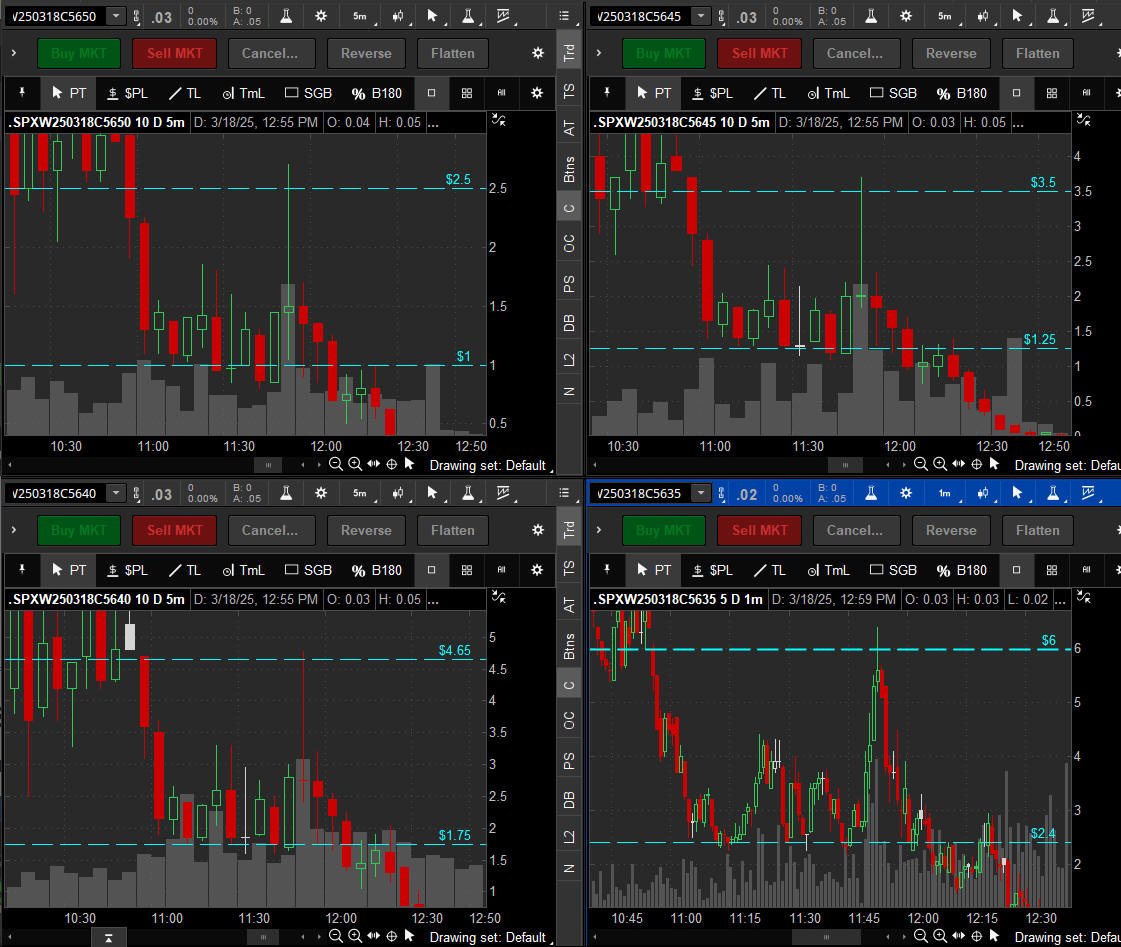This screenshot has height=947, width=1121.
Task: Expand the symbol dropdown for C5645
Action: (x=701, y=16)
